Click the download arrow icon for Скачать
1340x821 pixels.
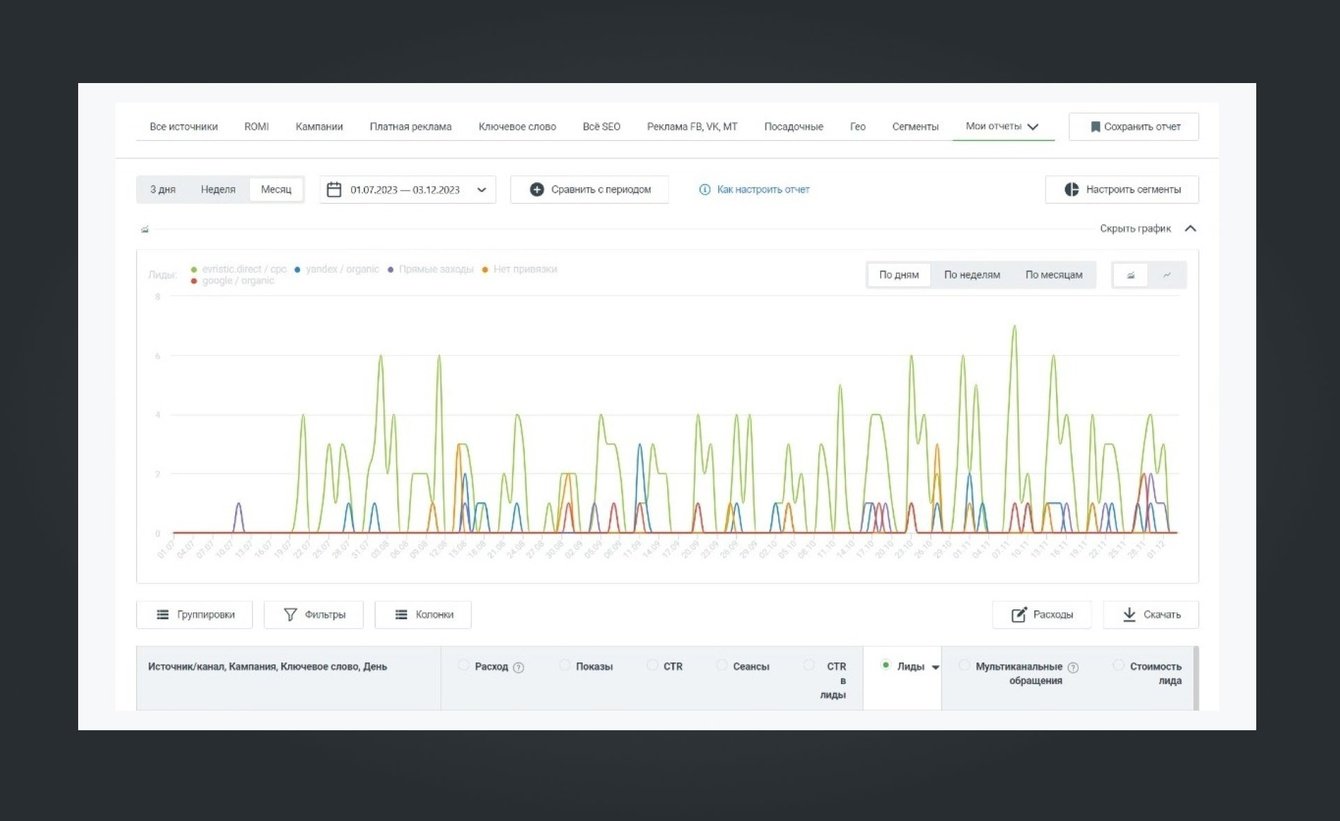pos(1129,615)
